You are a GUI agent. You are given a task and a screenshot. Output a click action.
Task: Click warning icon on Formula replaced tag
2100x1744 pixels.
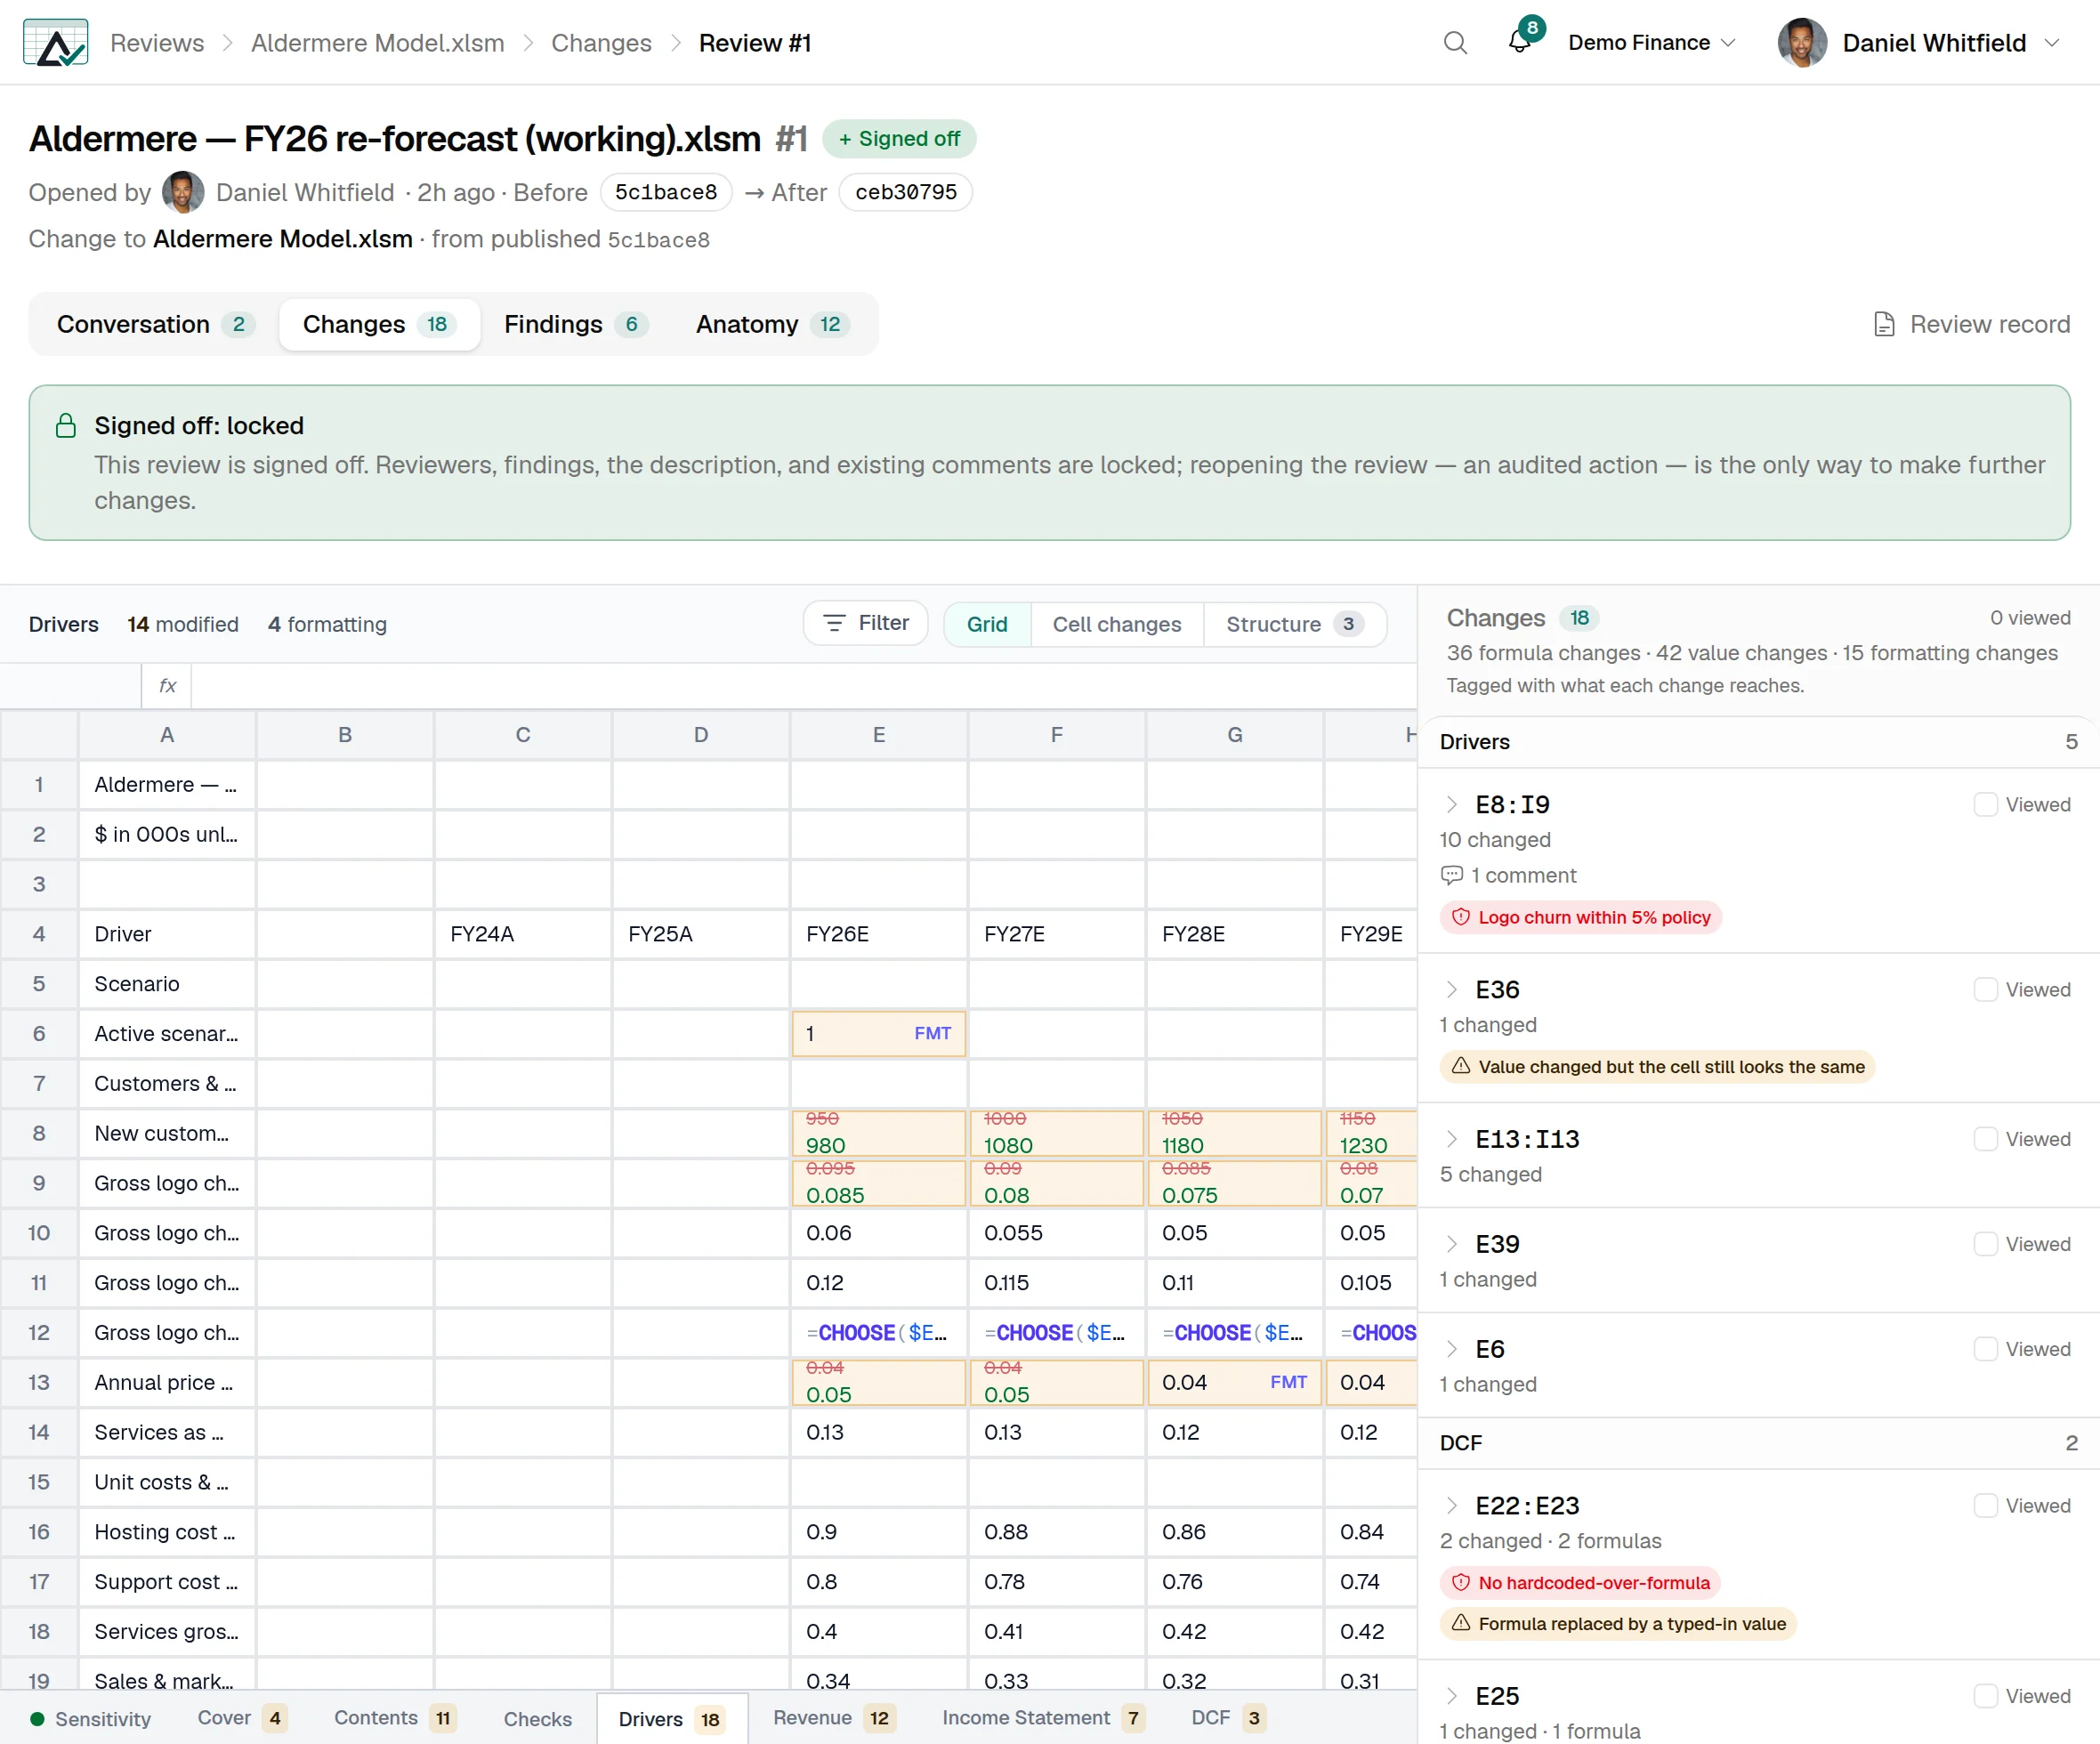(x=1461, y=1623)
